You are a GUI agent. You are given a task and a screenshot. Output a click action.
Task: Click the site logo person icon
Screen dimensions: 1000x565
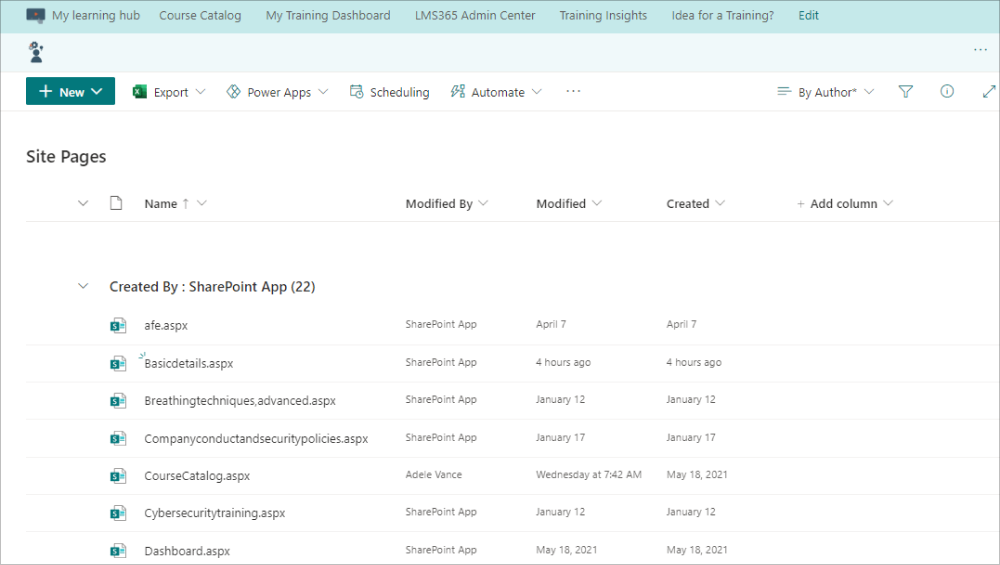[x=36, y=52]
